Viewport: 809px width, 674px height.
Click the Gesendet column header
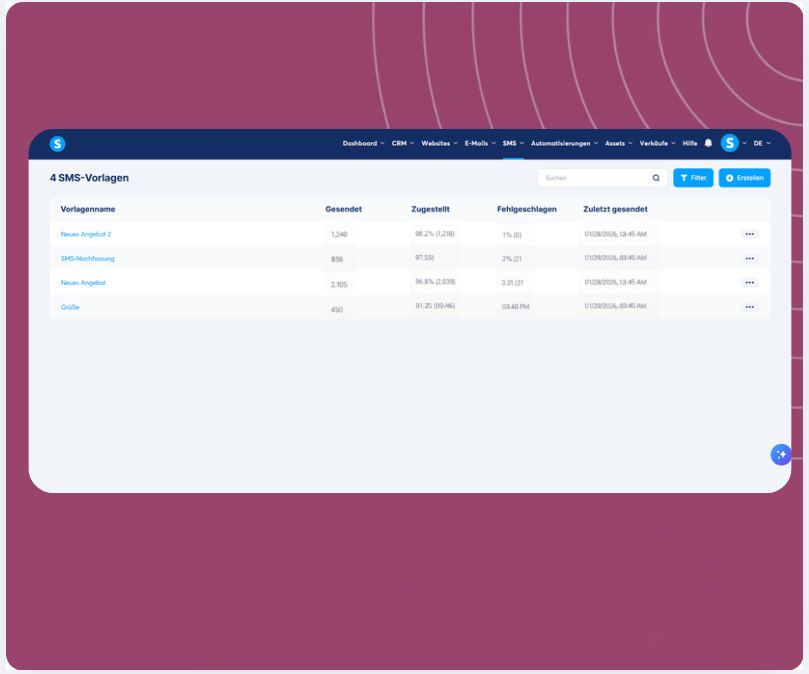click(x=343, y=209)
